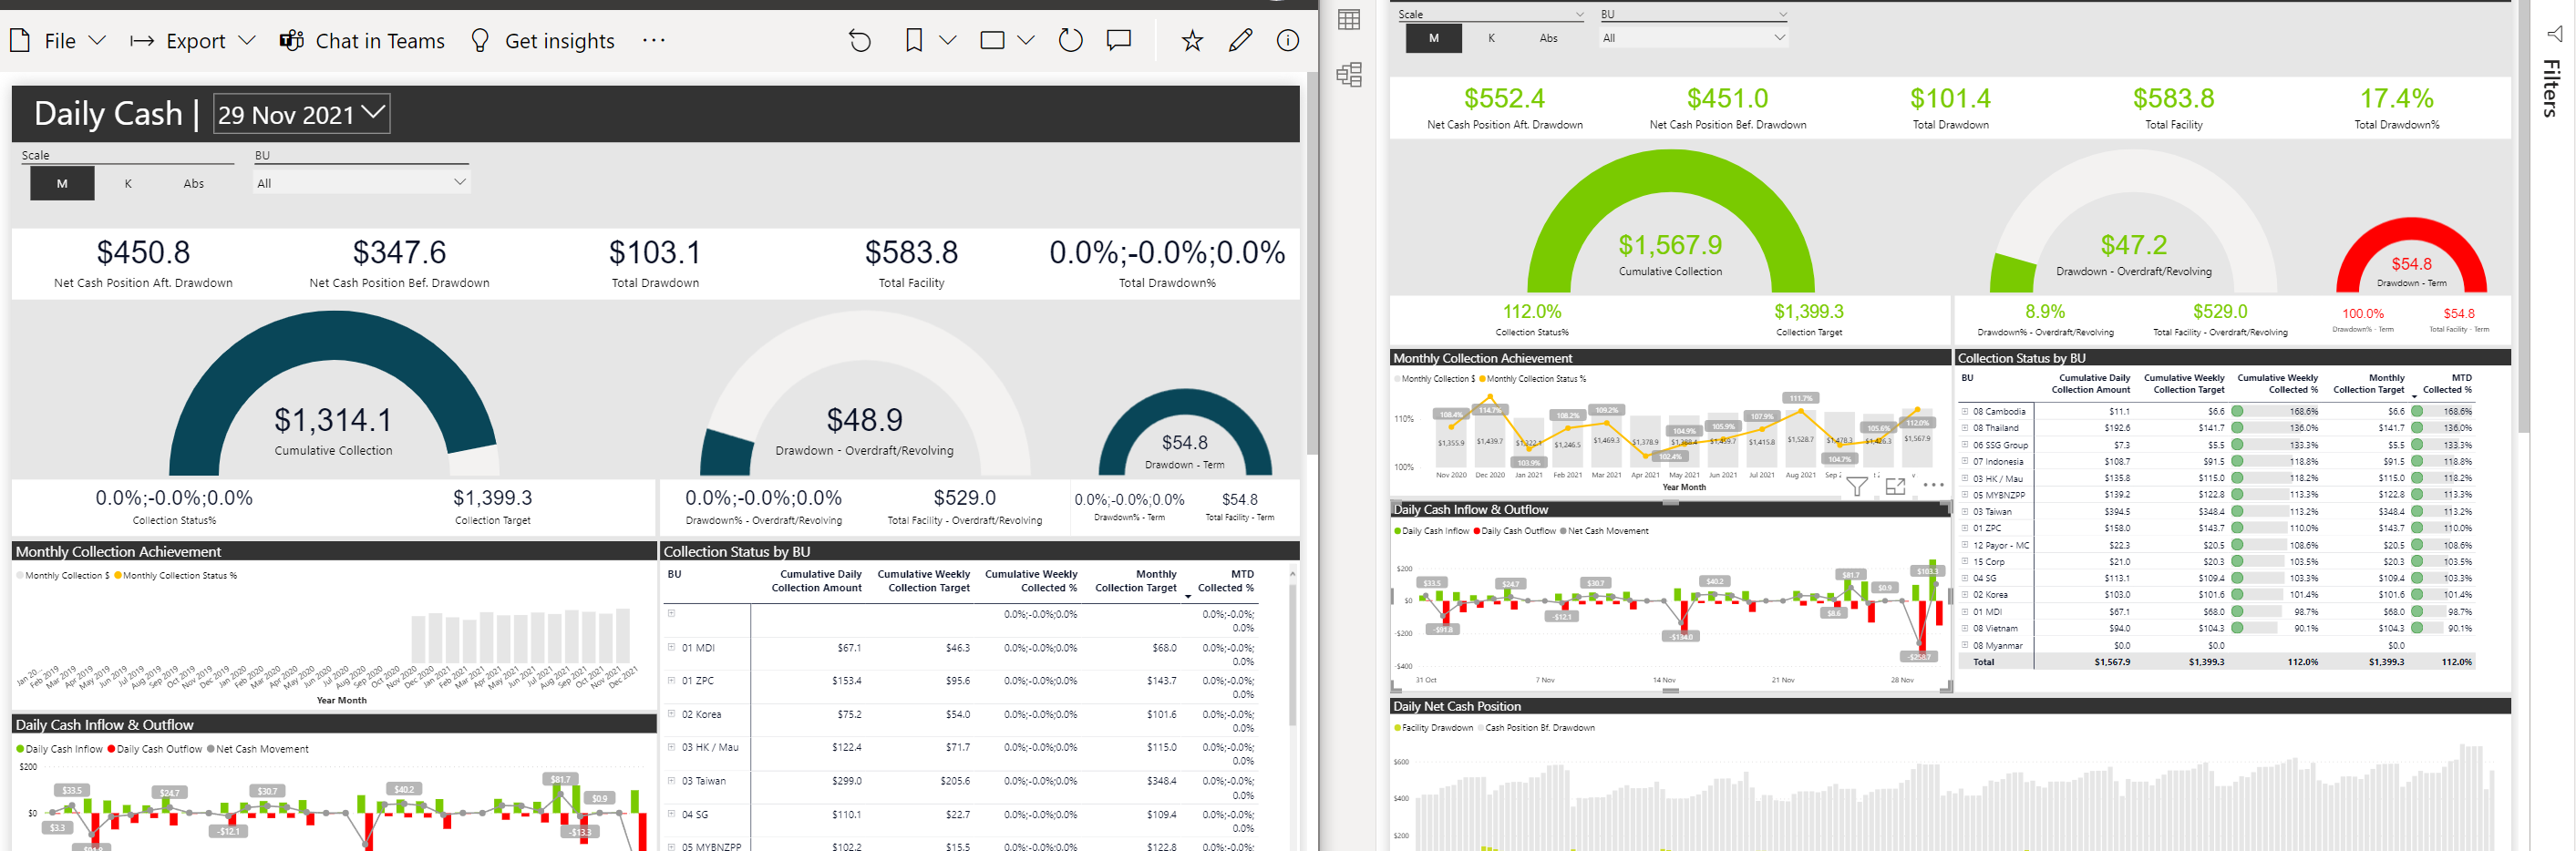Select scale Abs in right window
The width and height of the screenshot is (2576, 851).
1548,38
